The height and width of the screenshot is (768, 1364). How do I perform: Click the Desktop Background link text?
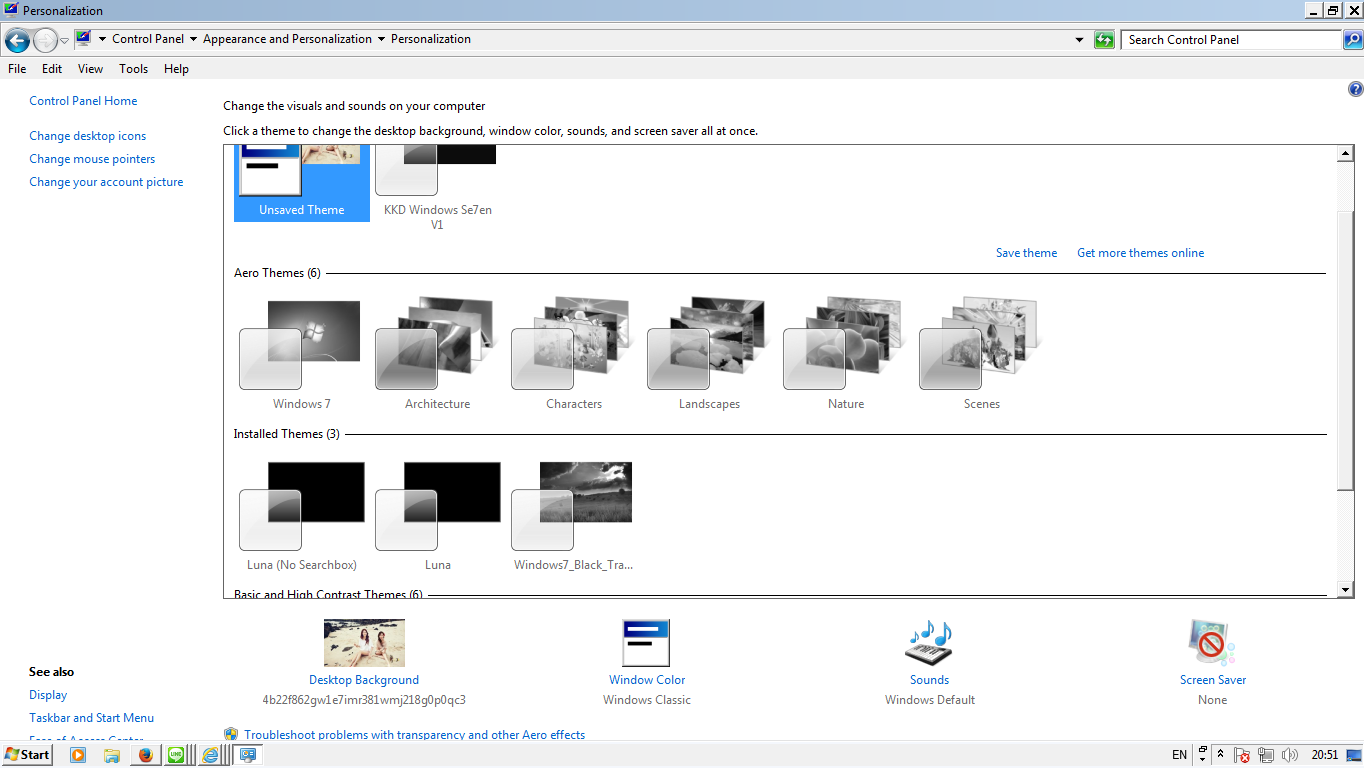(364, 680)
